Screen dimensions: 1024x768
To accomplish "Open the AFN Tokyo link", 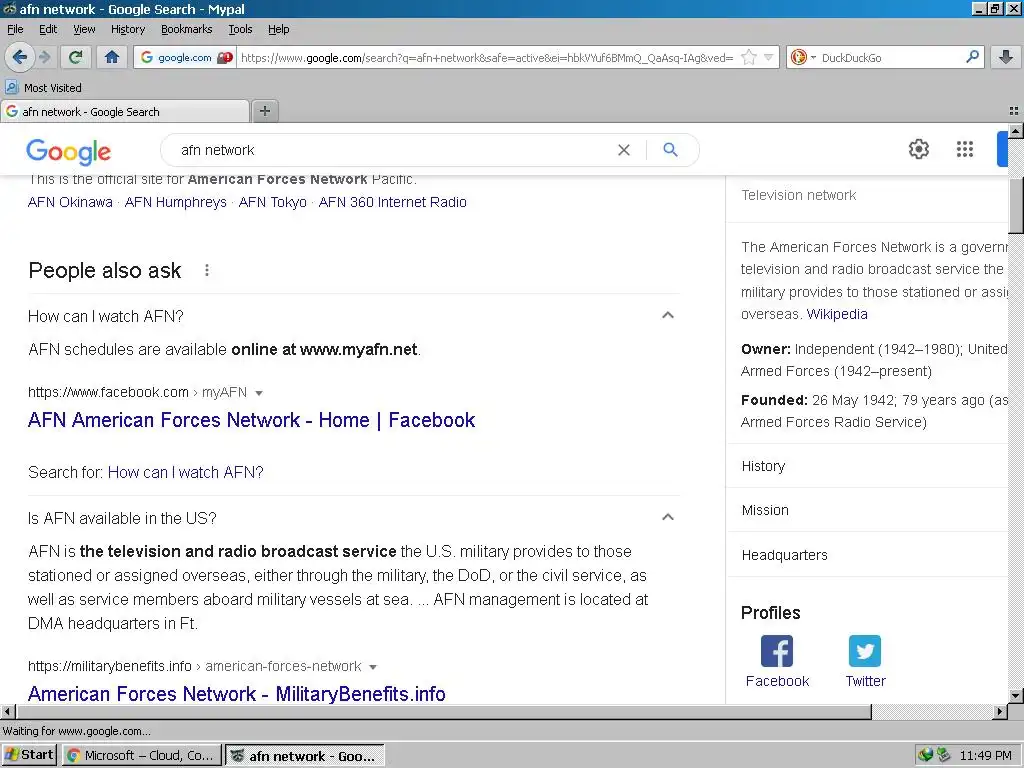I will (x=272, y=202).
